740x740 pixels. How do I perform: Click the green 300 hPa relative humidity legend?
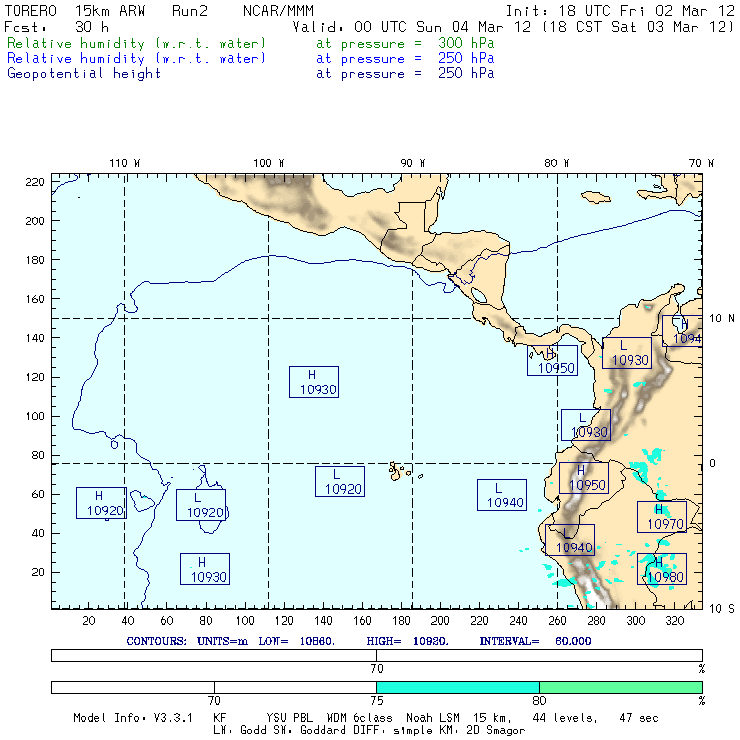coord(137,44)
